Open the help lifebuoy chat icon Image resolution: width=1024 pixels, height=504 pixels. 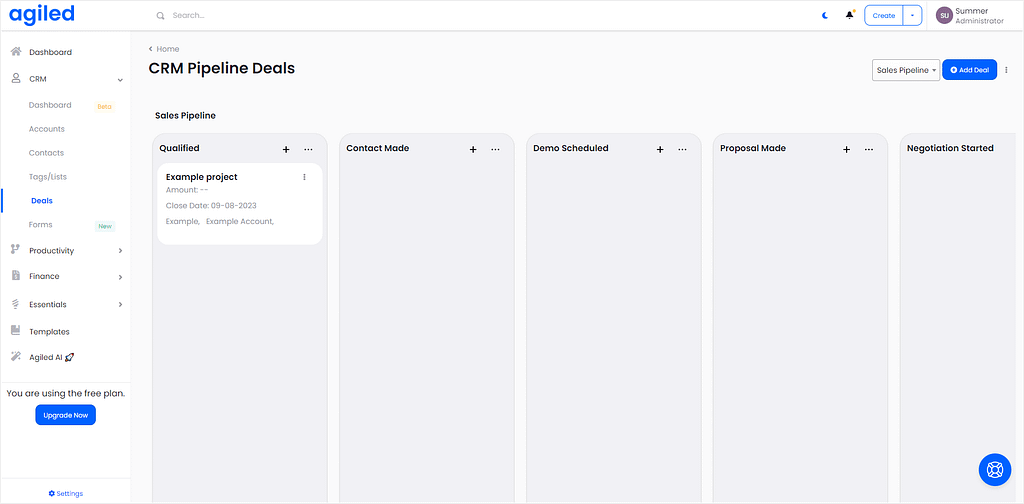coord(995,469)
